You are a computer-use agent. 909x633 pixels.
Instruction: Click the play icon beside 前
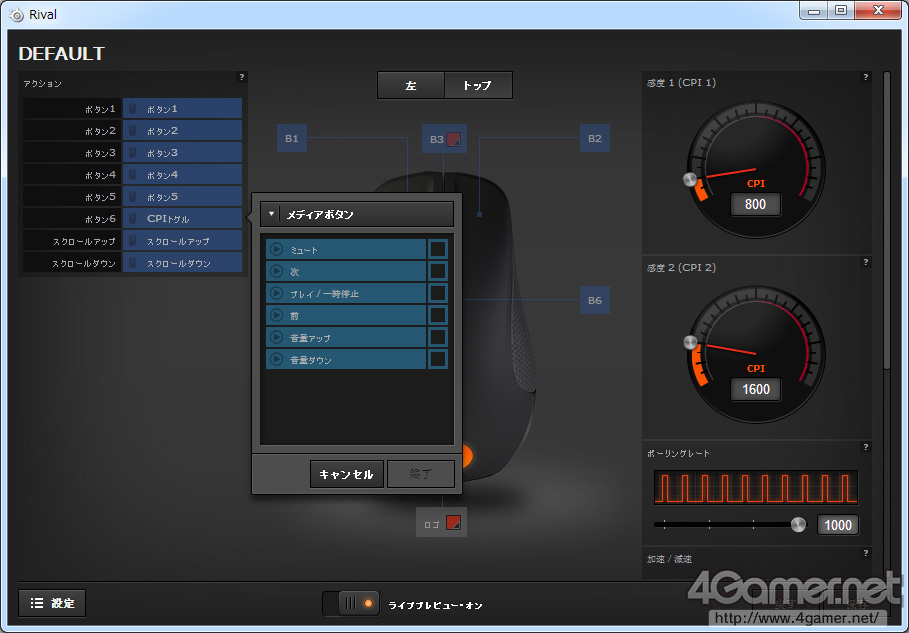(277, 315)
